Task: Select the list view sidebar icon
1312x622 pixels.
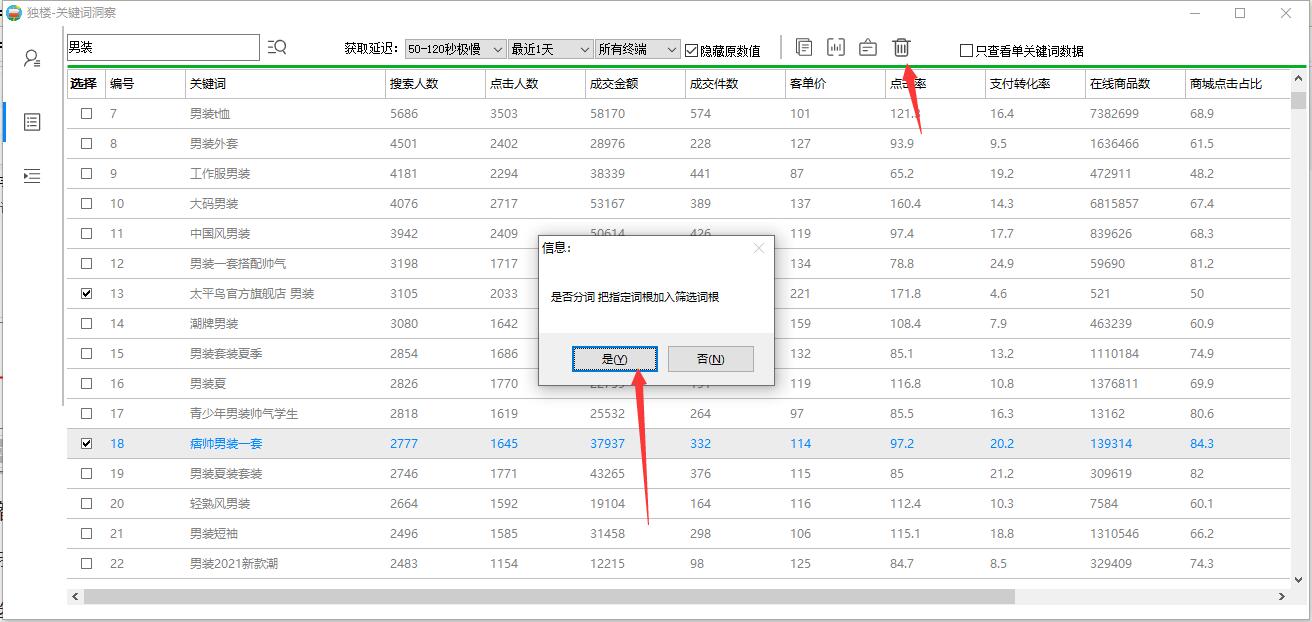Action: (32, 122)
